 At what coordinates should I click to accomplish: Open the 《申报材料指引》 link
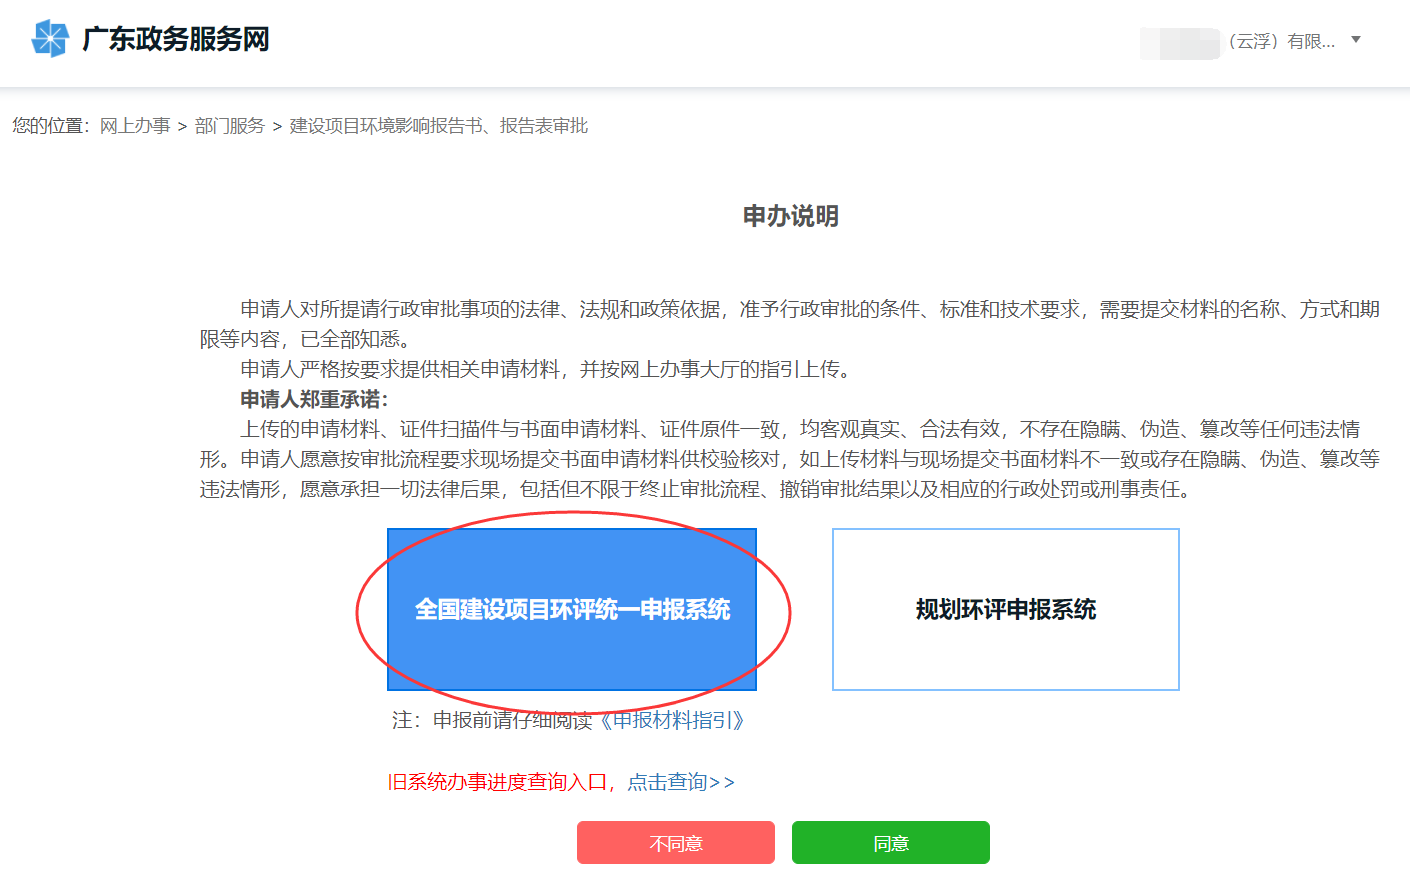tap(671, 720)
